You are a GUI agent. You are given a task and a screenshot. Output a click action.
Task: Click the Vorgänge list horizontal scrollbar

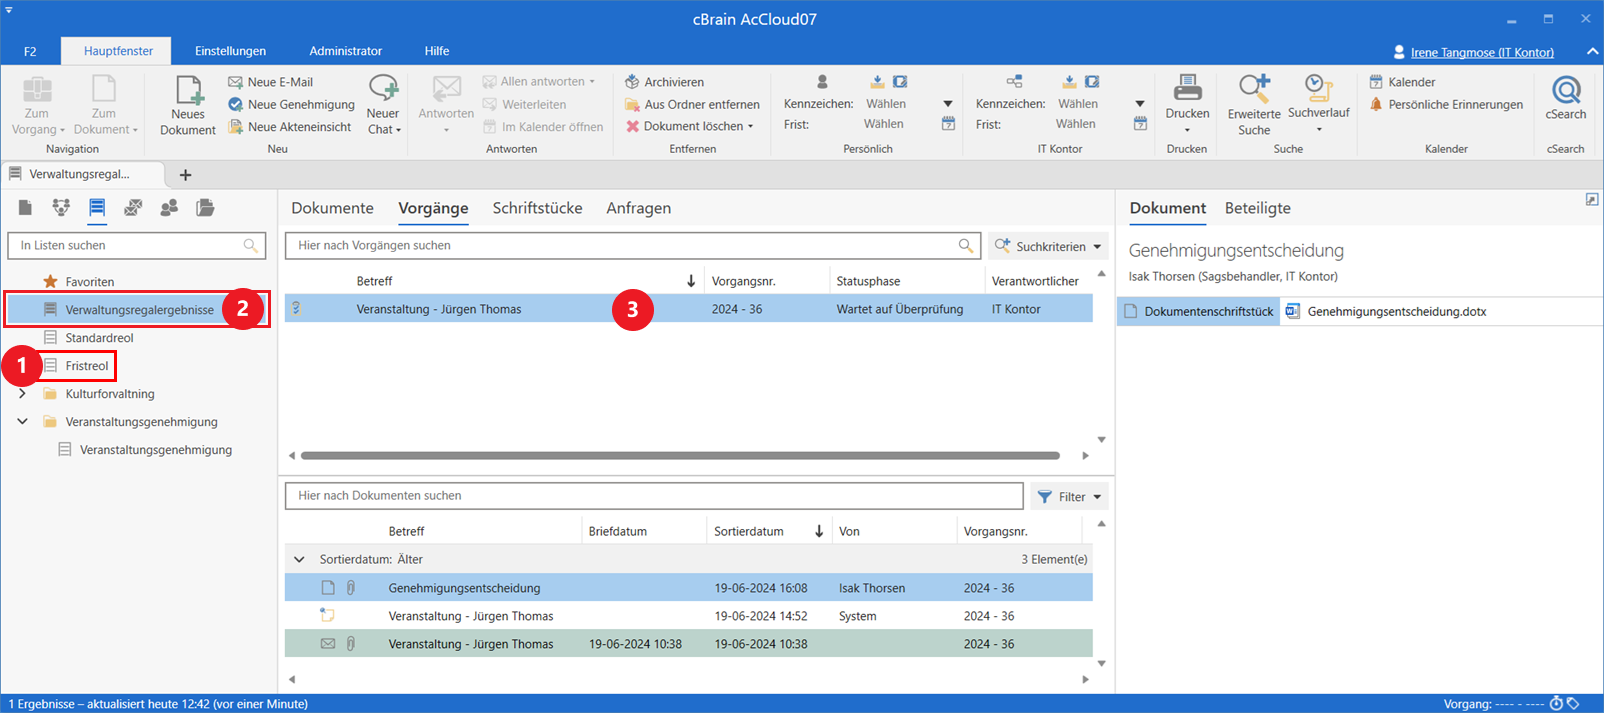tap(679, 456)
